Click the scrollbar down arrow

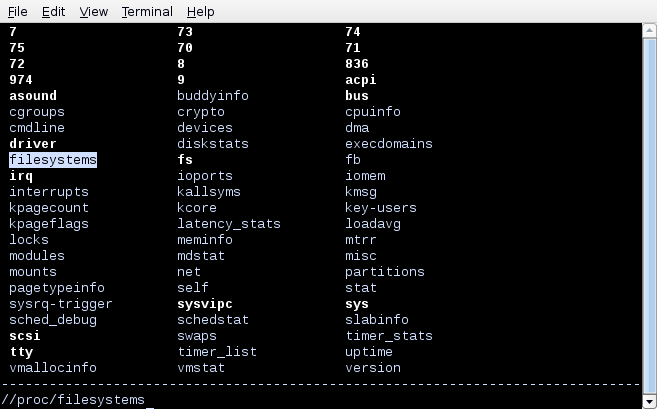click(x=649, y=402)
